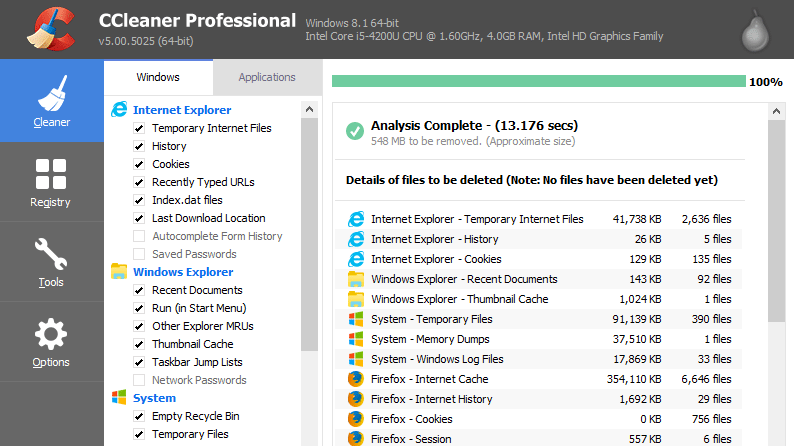
Task: Click IE icon beside Temporary Internet Files result
Action: point(356,219)
